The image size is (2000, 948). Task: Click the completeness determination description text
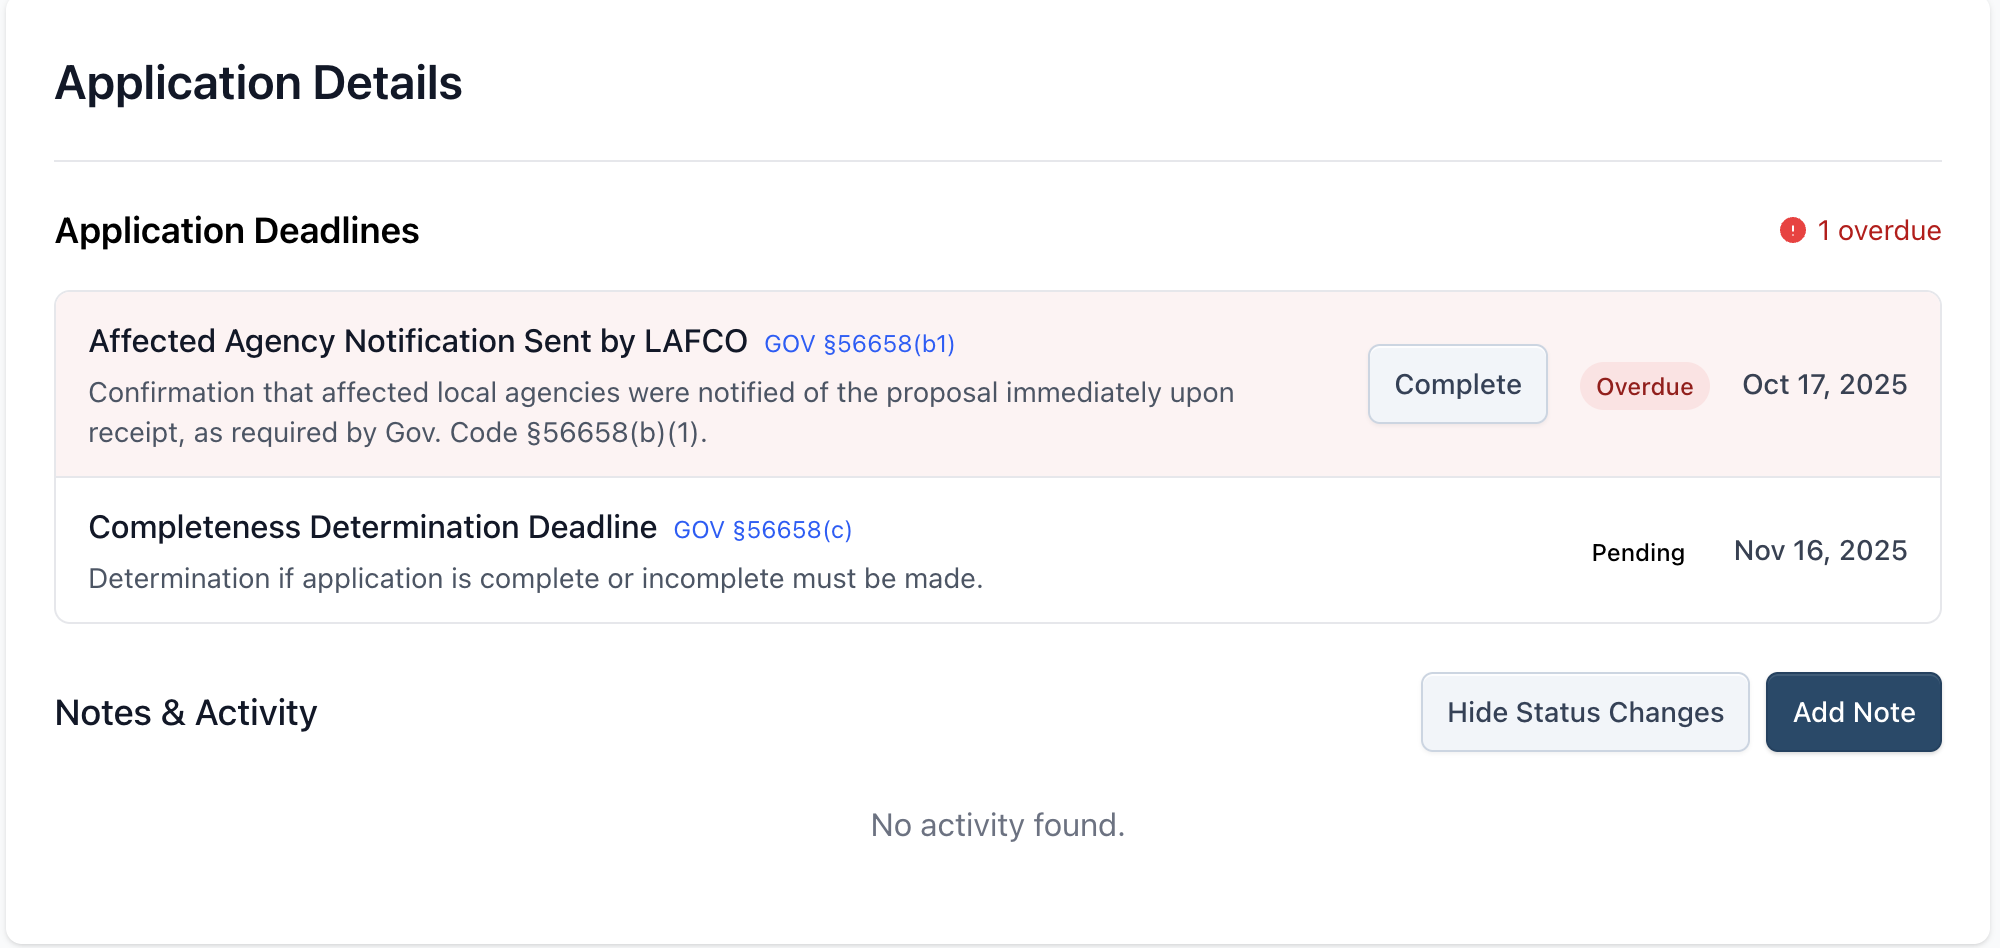(x=536, y=578)
